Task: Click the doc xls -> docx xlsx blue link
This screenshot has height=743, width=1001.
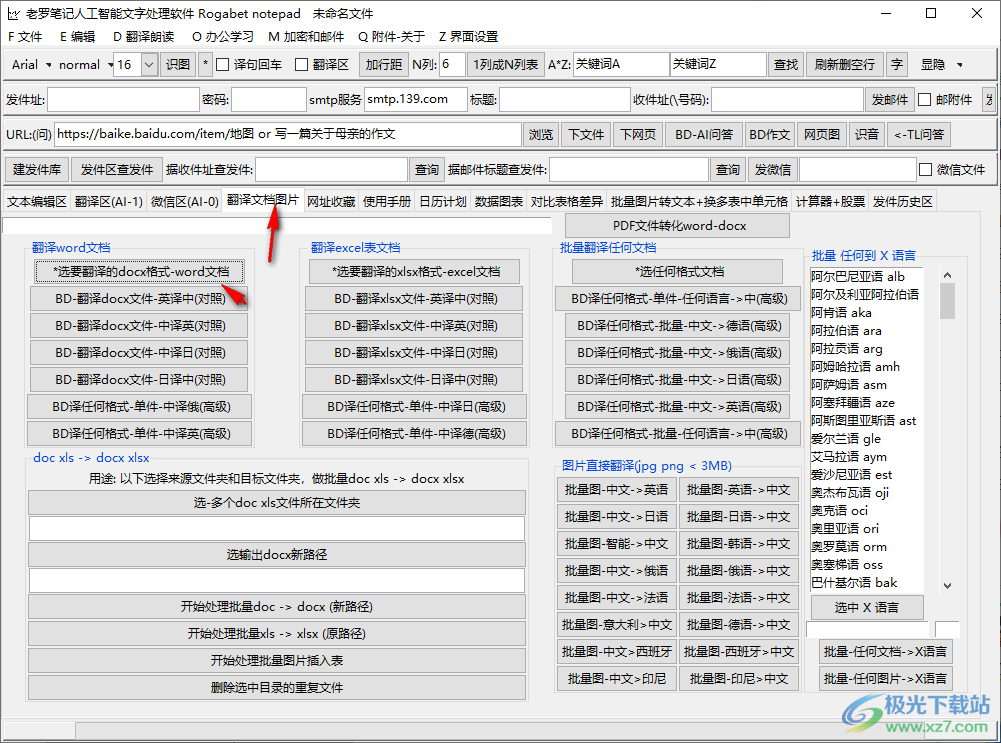Action: [x=90, y=457]
